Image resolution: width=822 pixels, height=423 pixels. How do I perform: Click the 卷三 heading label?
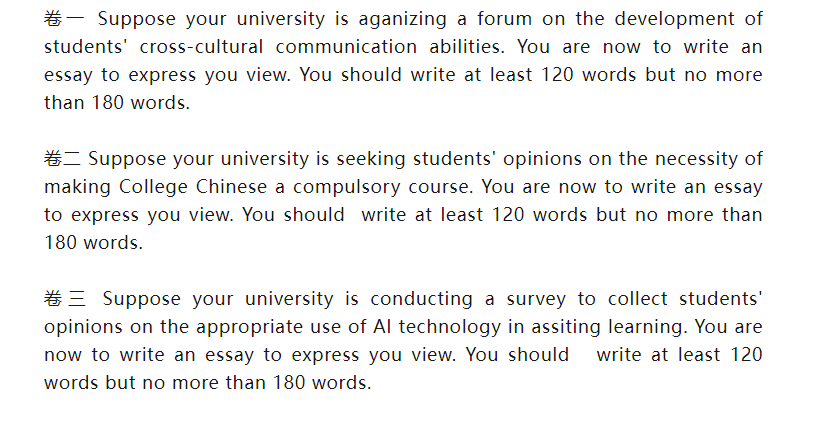point(64,299)
